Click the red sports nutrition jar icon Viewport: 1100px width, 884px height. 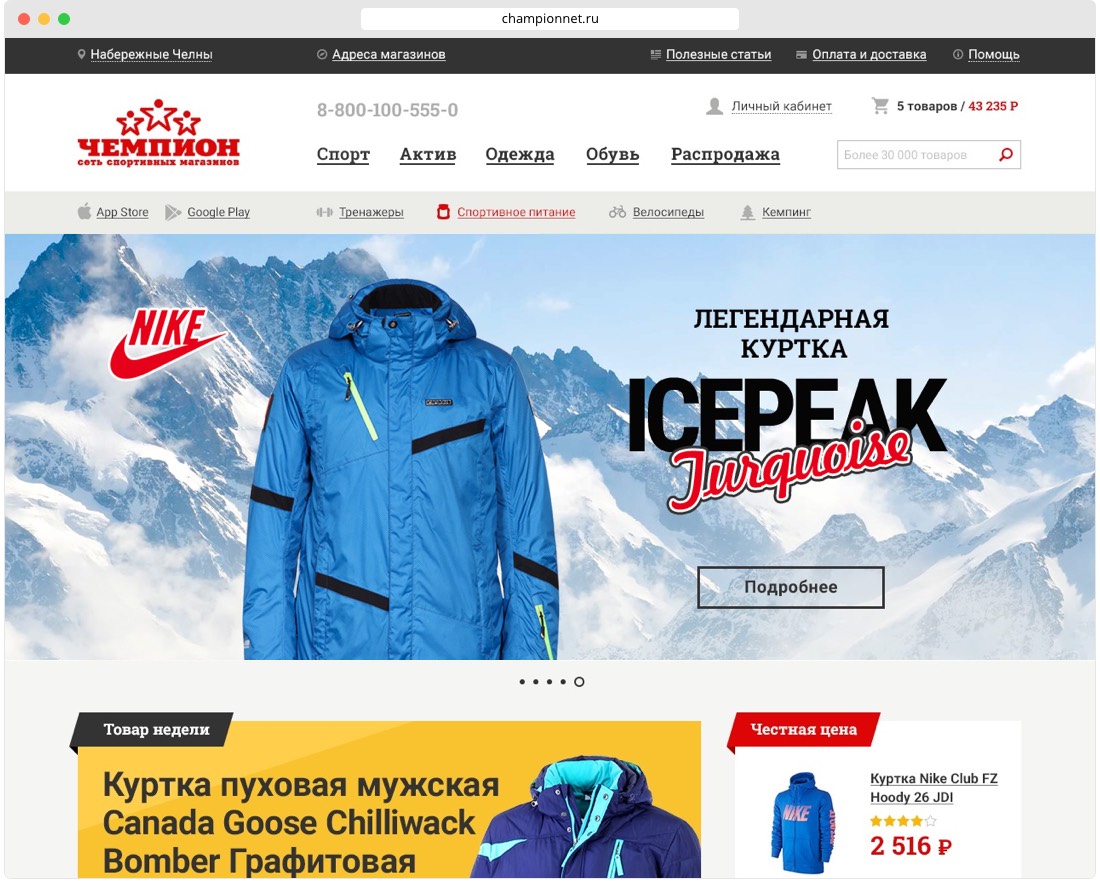[443, 212]
